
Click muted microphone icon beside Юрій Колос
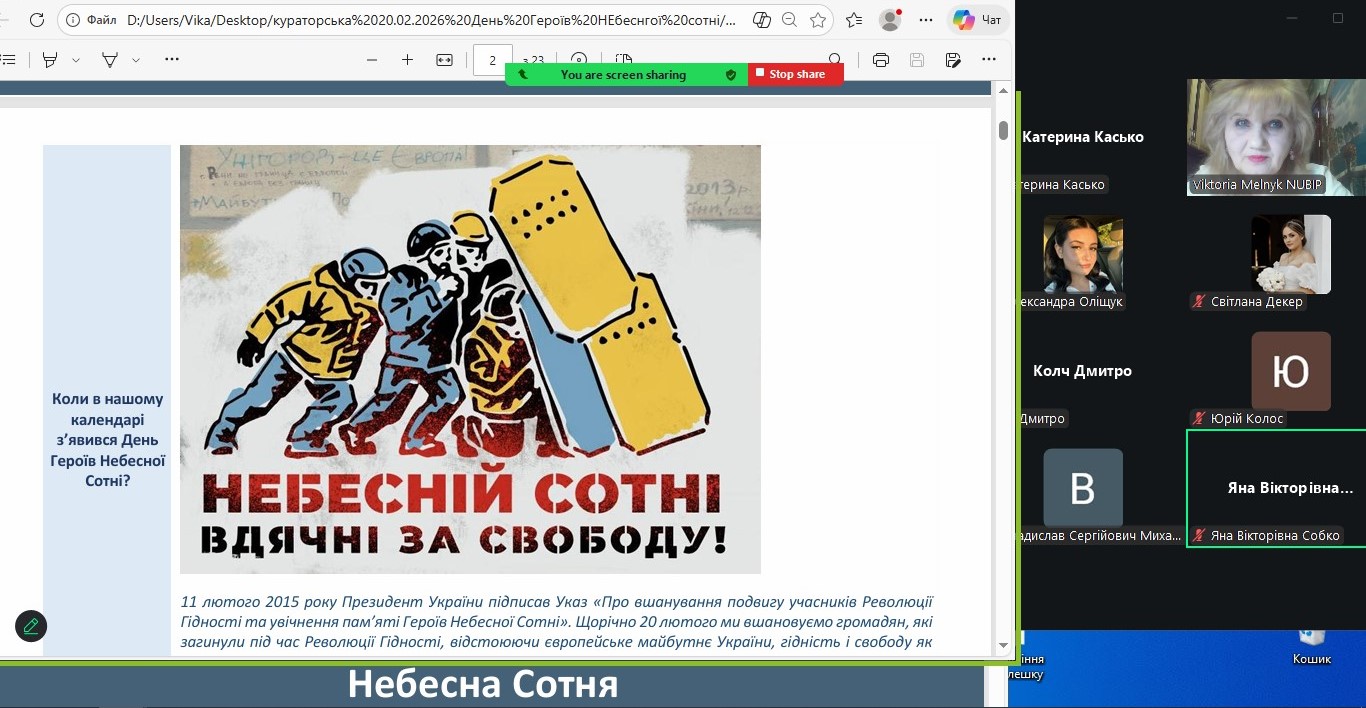[x=1198, y=418]
